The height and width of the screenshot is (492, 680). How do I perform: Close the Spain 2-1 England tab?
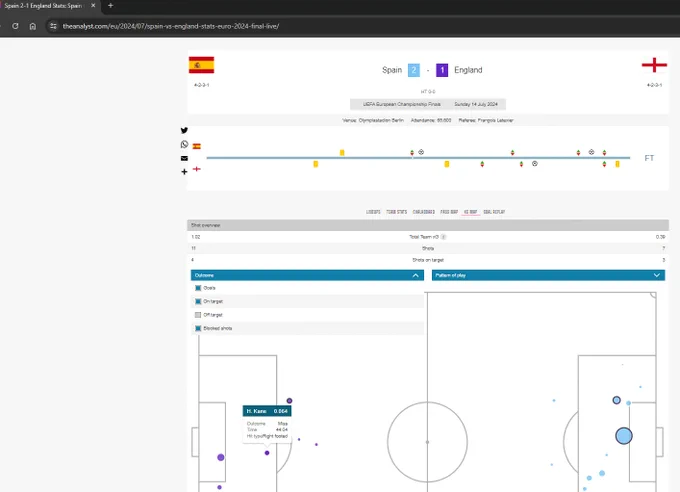pos(93,6)
